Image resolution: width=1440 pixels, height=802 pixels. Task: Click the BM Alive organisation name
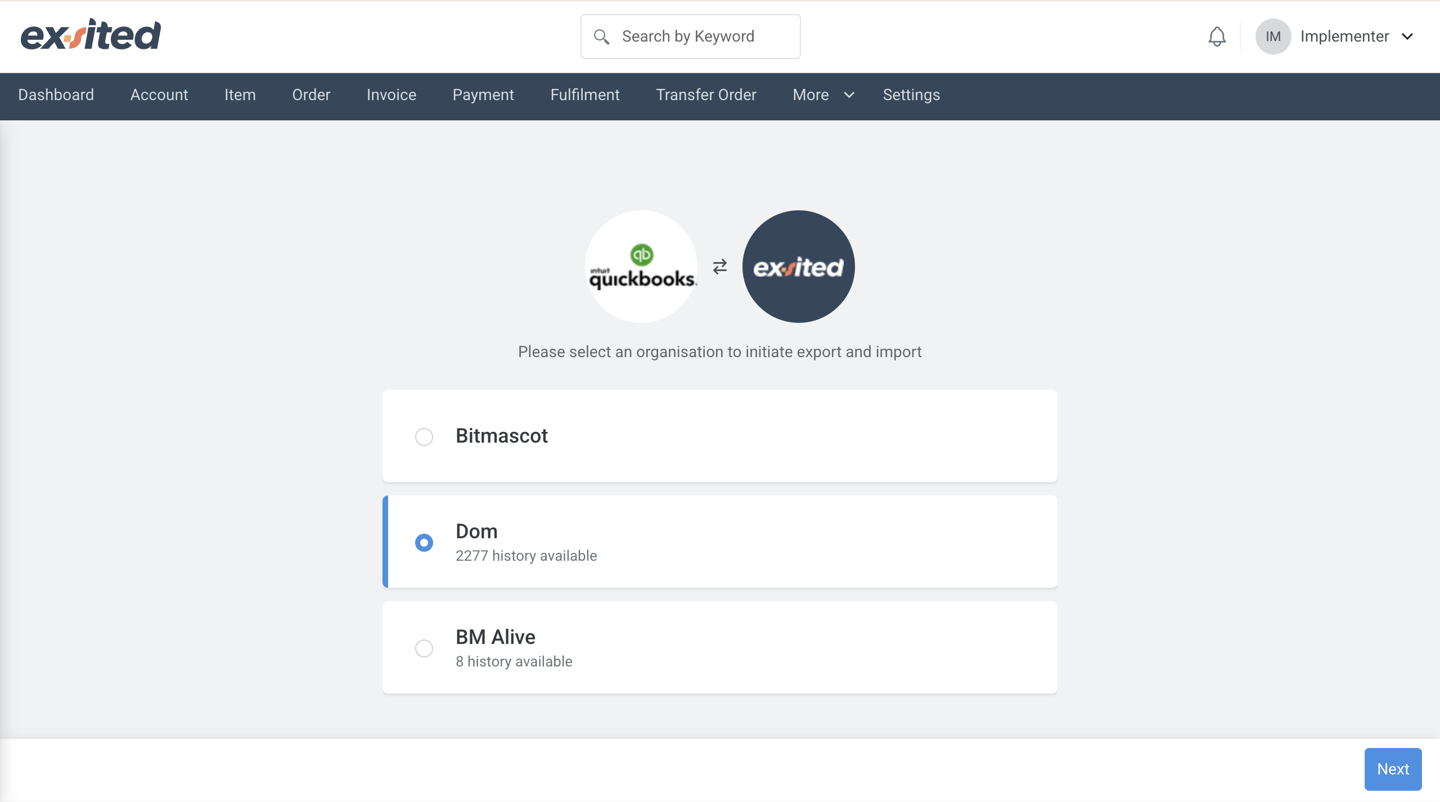click(x=495, y=637)
